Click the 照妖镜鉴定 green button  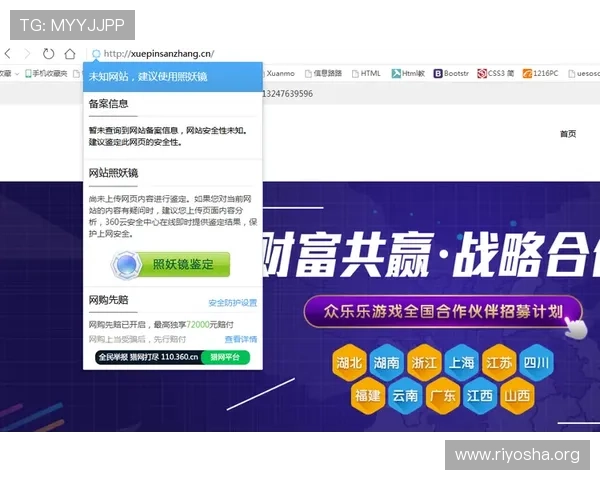coord(183,264)
